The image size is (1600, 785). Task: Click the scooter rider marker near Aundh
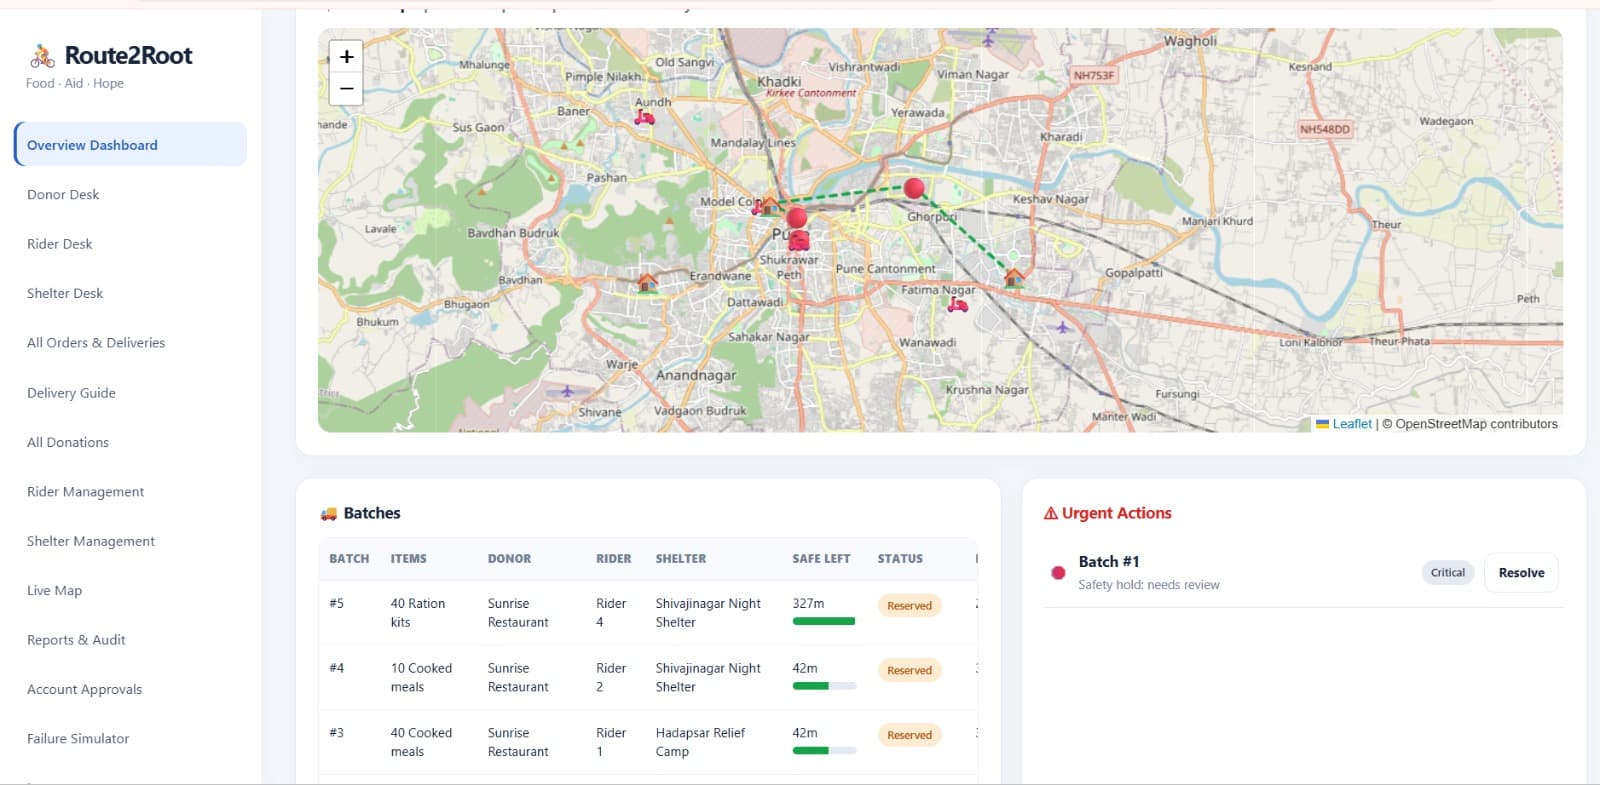click(x=645, y=117)
